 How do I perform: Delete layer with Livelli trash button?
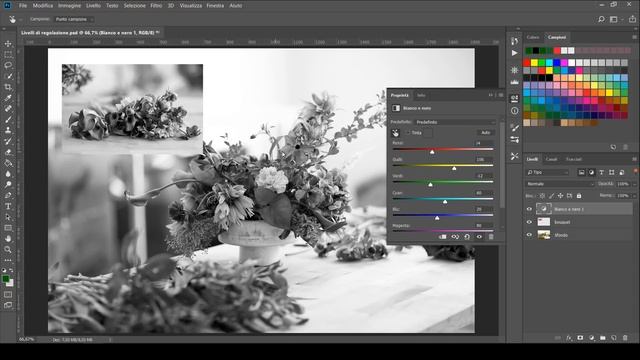625,338
